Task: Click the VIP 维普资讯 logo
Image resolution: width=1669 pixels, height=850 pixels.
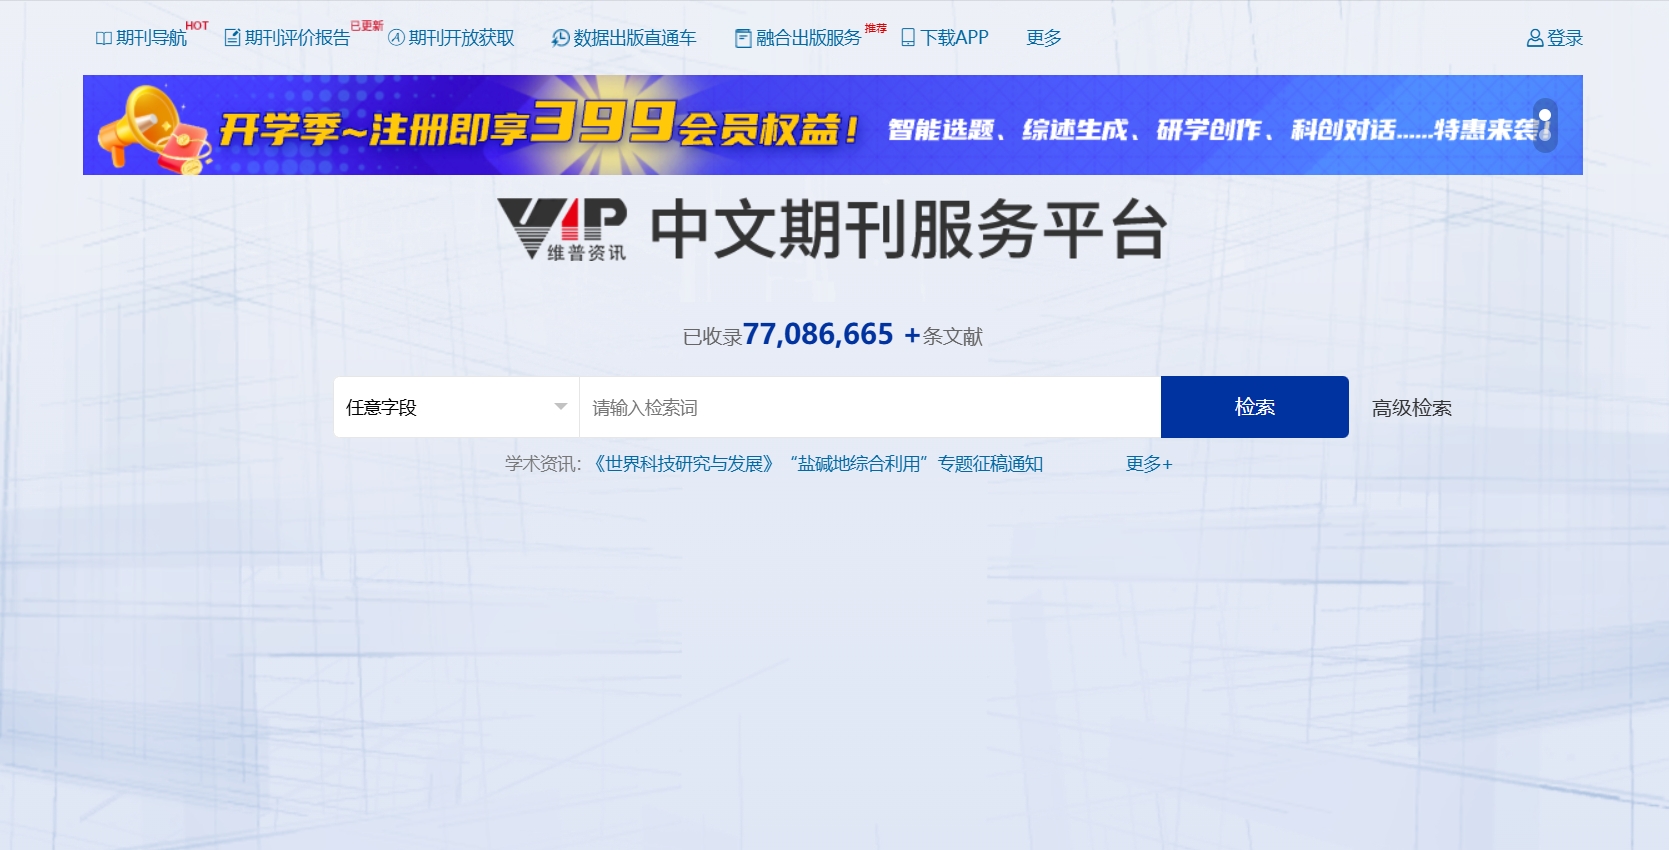Action: point(562,229)
